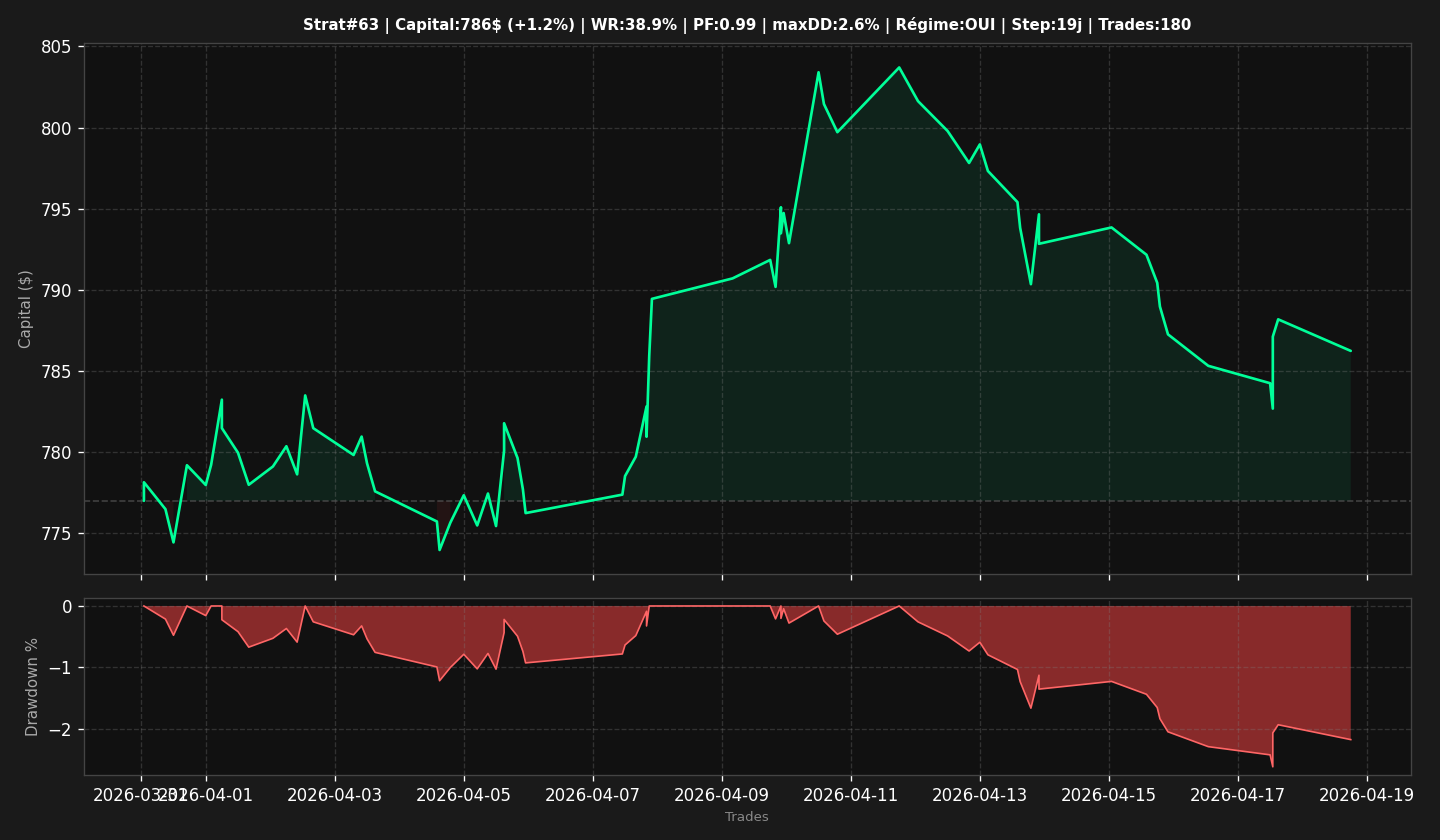Click the 2026-04-19 date tick label
This screenshot has height=840, width=1440.
[1367, 795]
